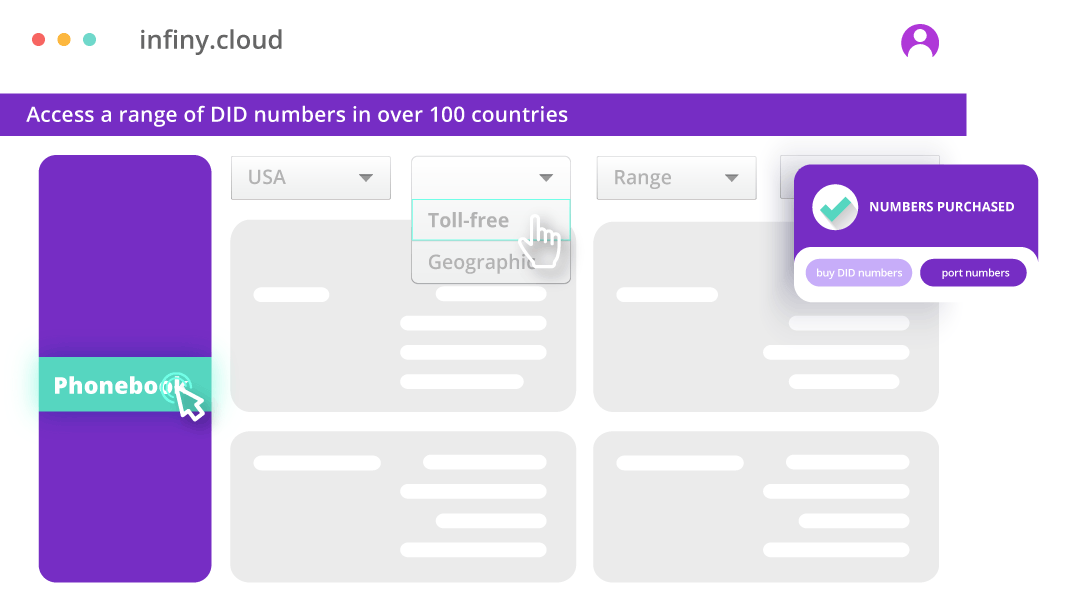The width and height of the screenshot is (1080, 608).
Task: Click the buy DID numbers button
Action: [858, 272]
